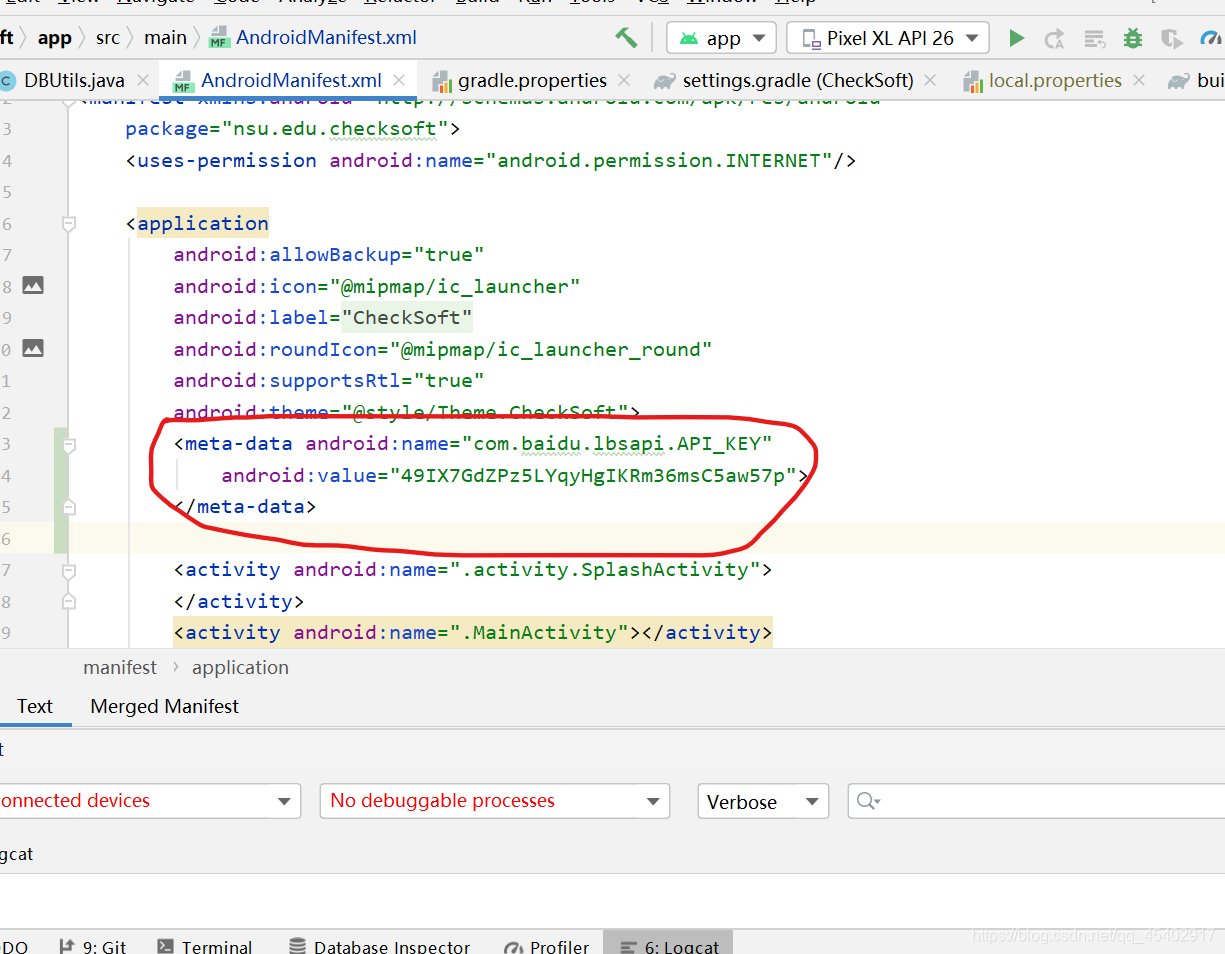Open the Verbose log level dropdown
1225x954 pixels.
763,801
